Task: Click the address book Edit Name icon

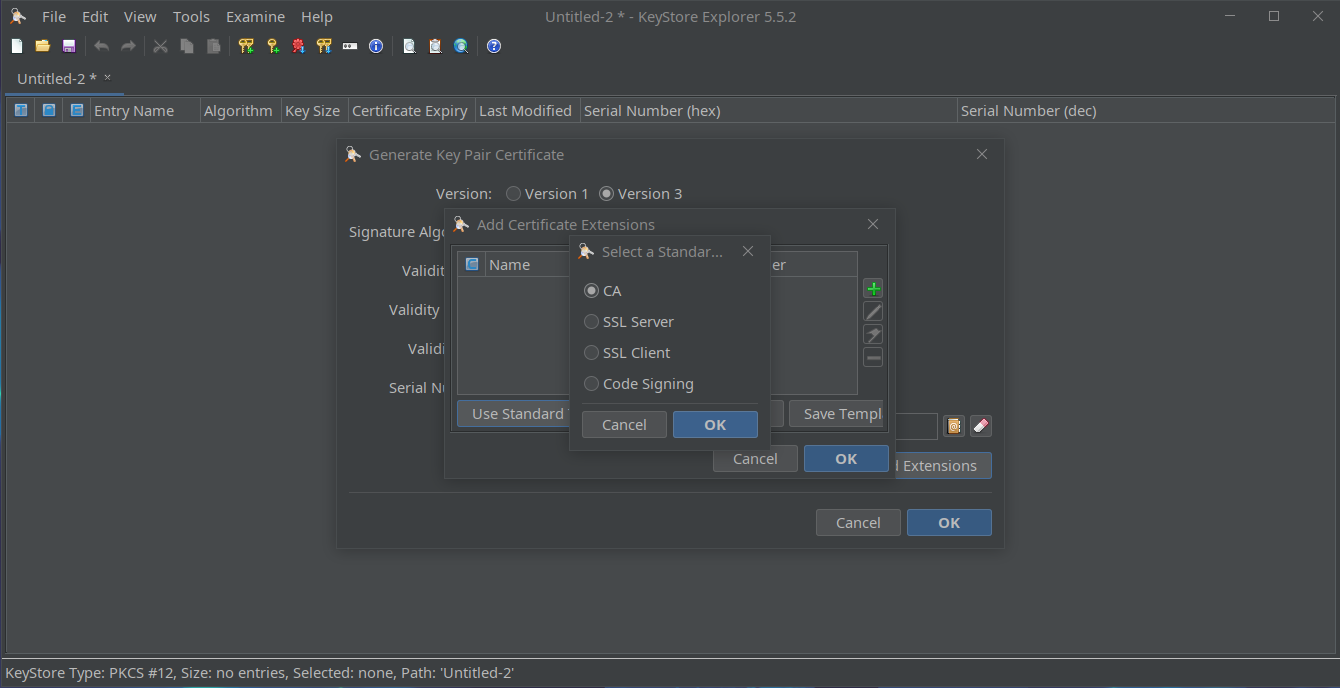Action: point(954,426)
